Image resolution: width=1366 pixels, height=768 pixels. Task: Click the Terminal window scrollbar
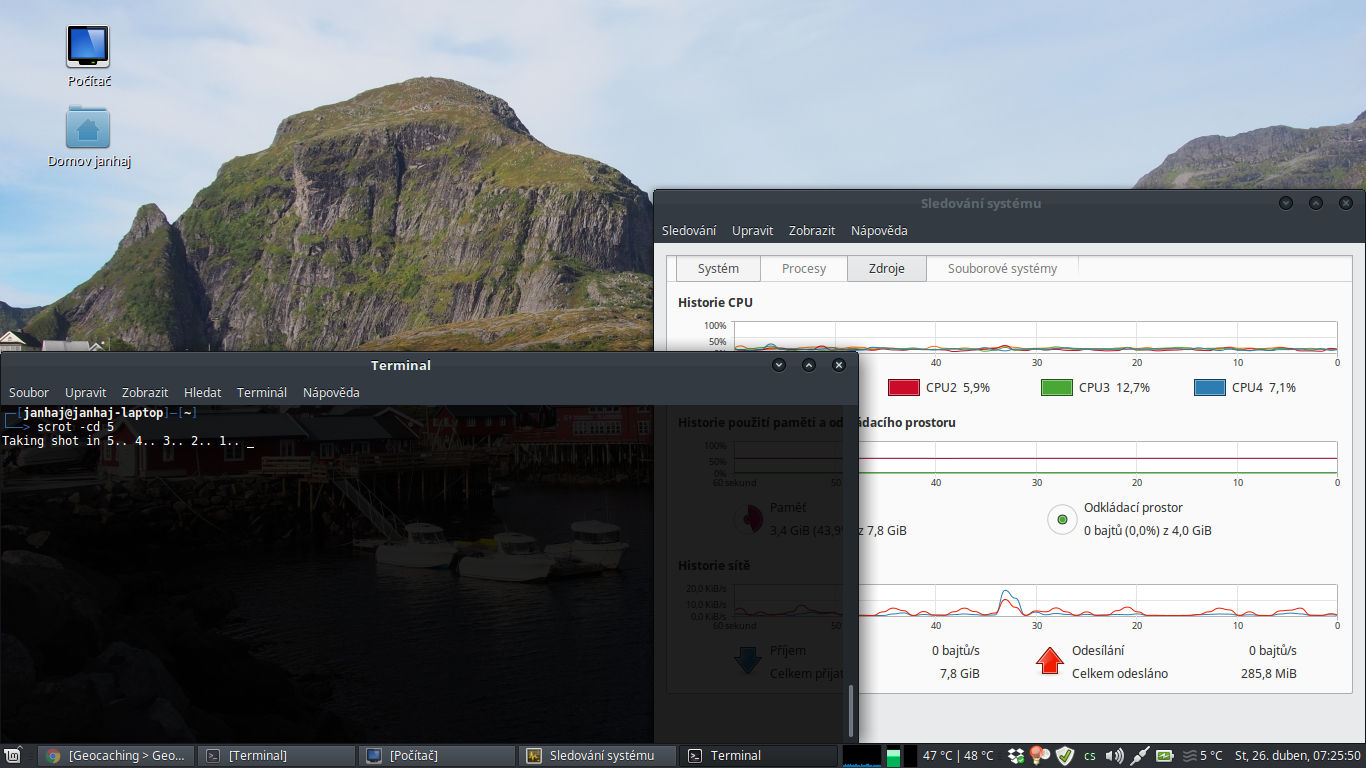852,710
